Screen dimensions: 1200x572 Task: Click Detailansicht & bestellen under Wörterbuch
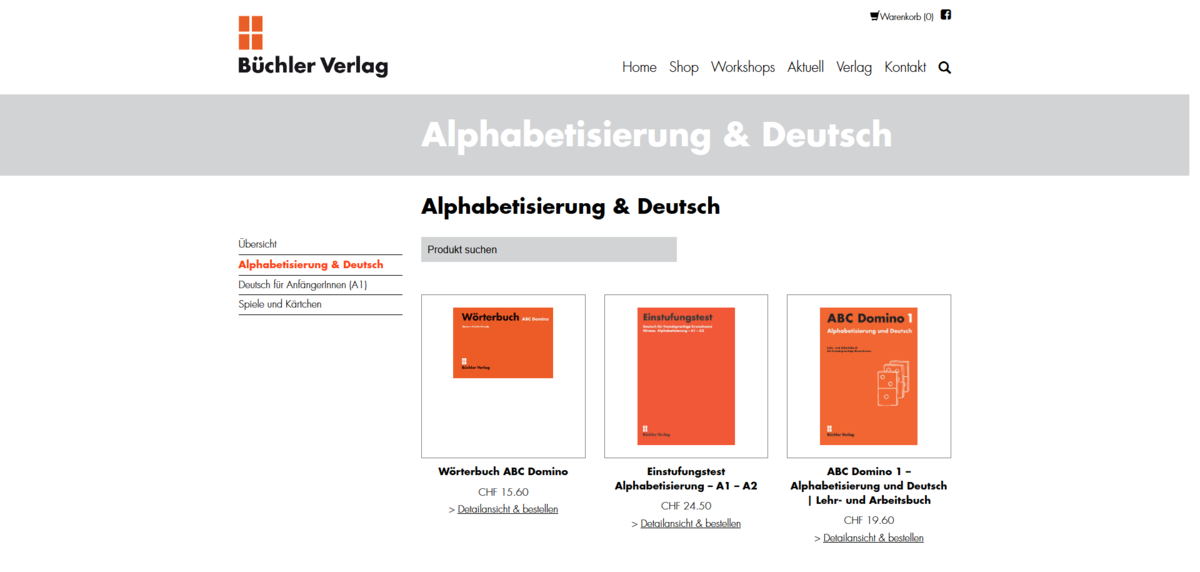click(x=507, y=509)
